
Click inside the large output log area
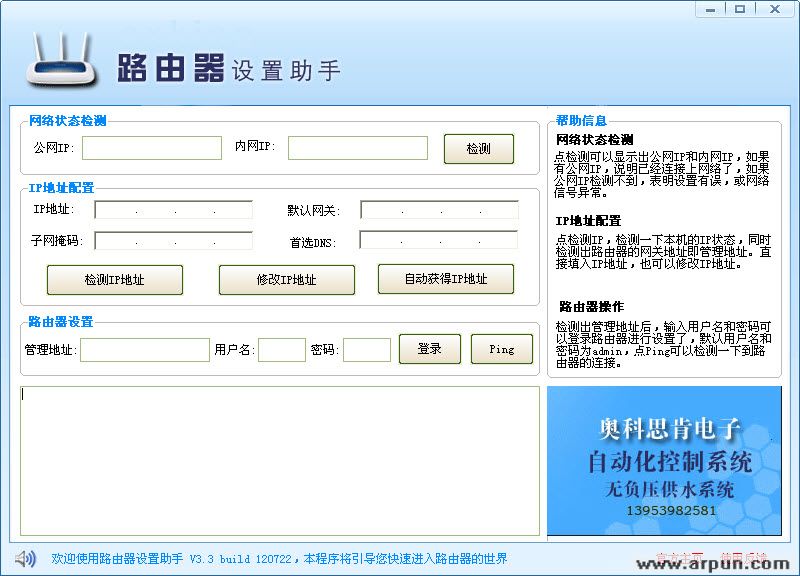click(280, 460)
